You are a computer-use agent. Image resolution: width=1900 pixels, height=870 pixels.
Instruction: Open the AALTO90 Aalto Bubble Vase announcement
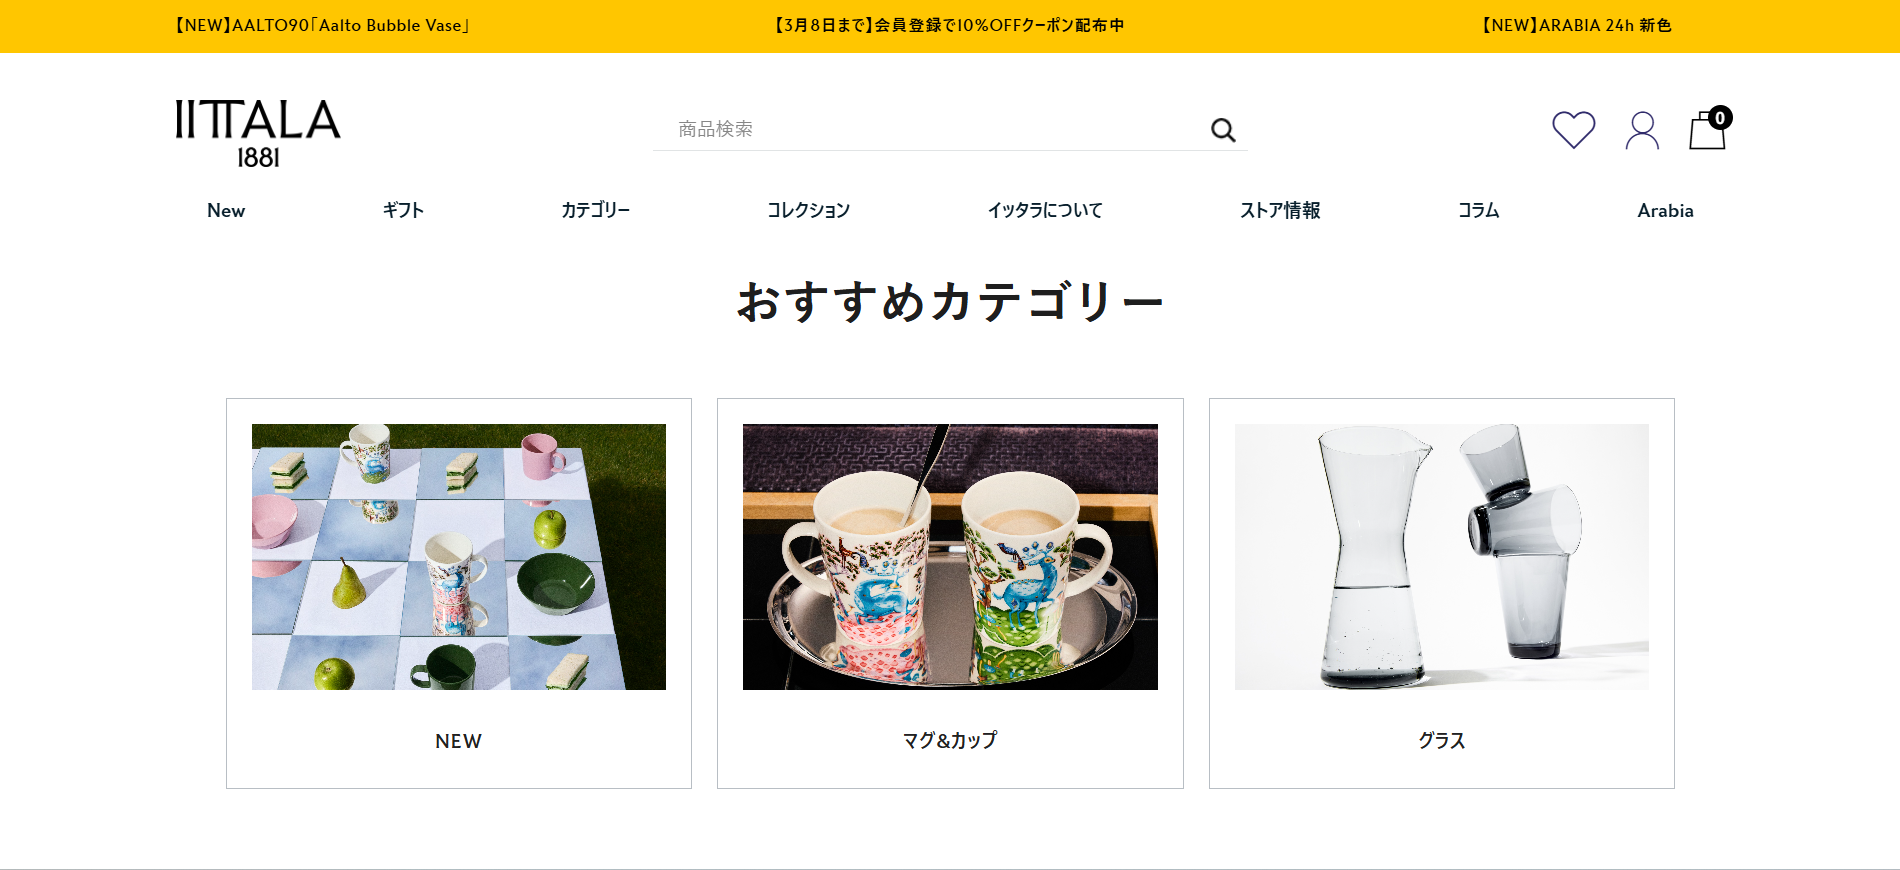pyautogui.click(x=322, y=25)
